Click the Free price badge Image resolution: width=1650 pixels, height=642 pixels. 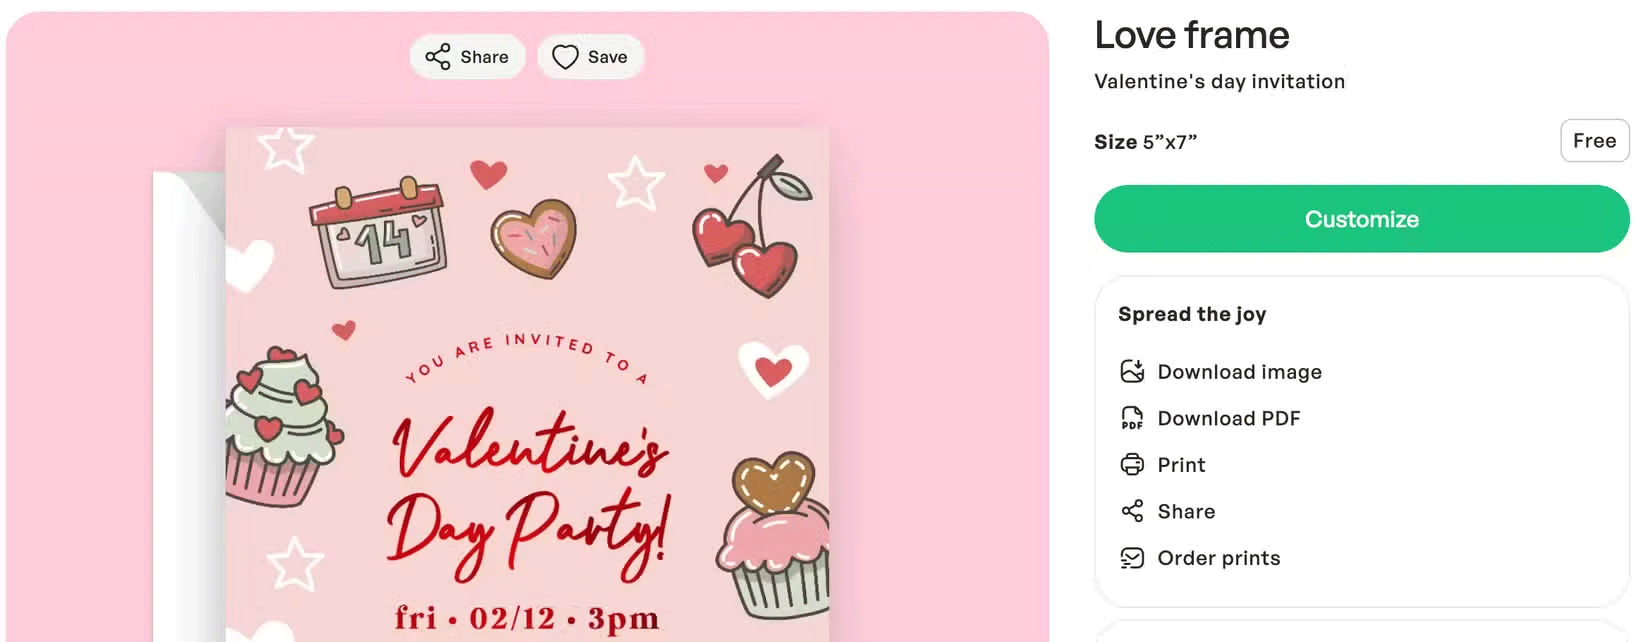click(x=1594, y=141)
